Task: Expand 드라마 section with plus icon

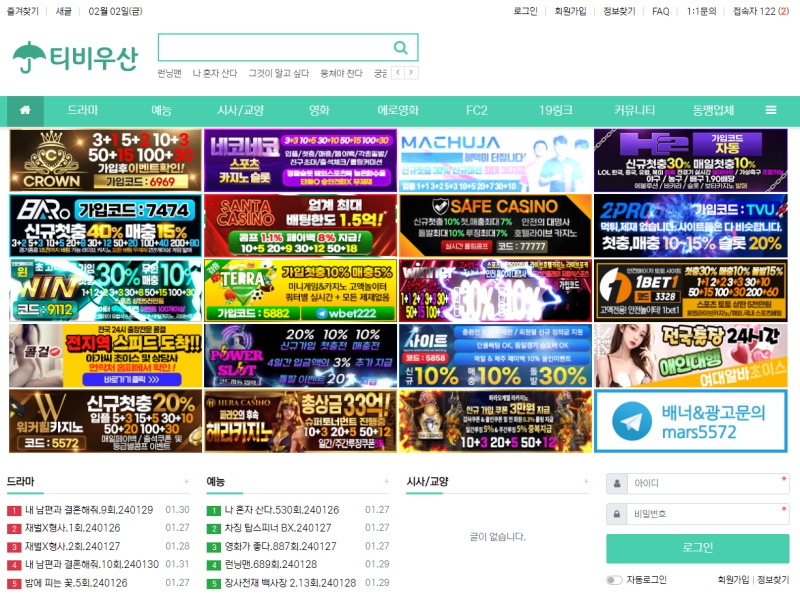Action: pos(188,482)
